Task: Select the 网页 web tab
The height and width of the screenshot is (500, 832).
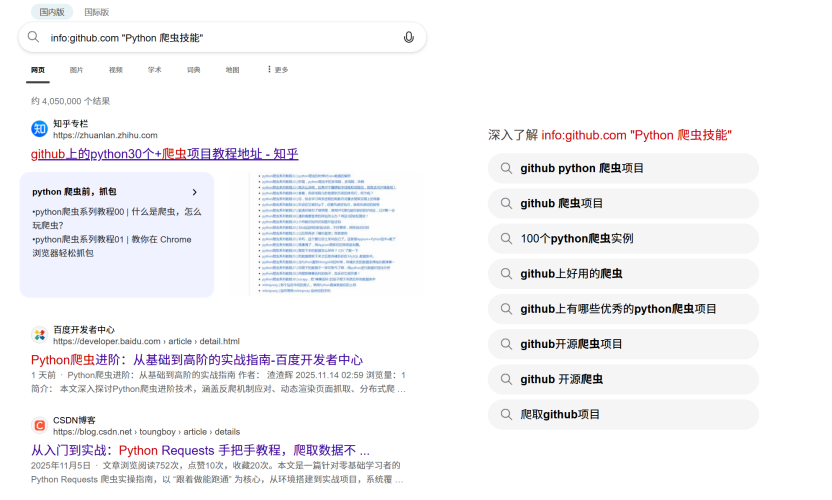Action: 38,70
